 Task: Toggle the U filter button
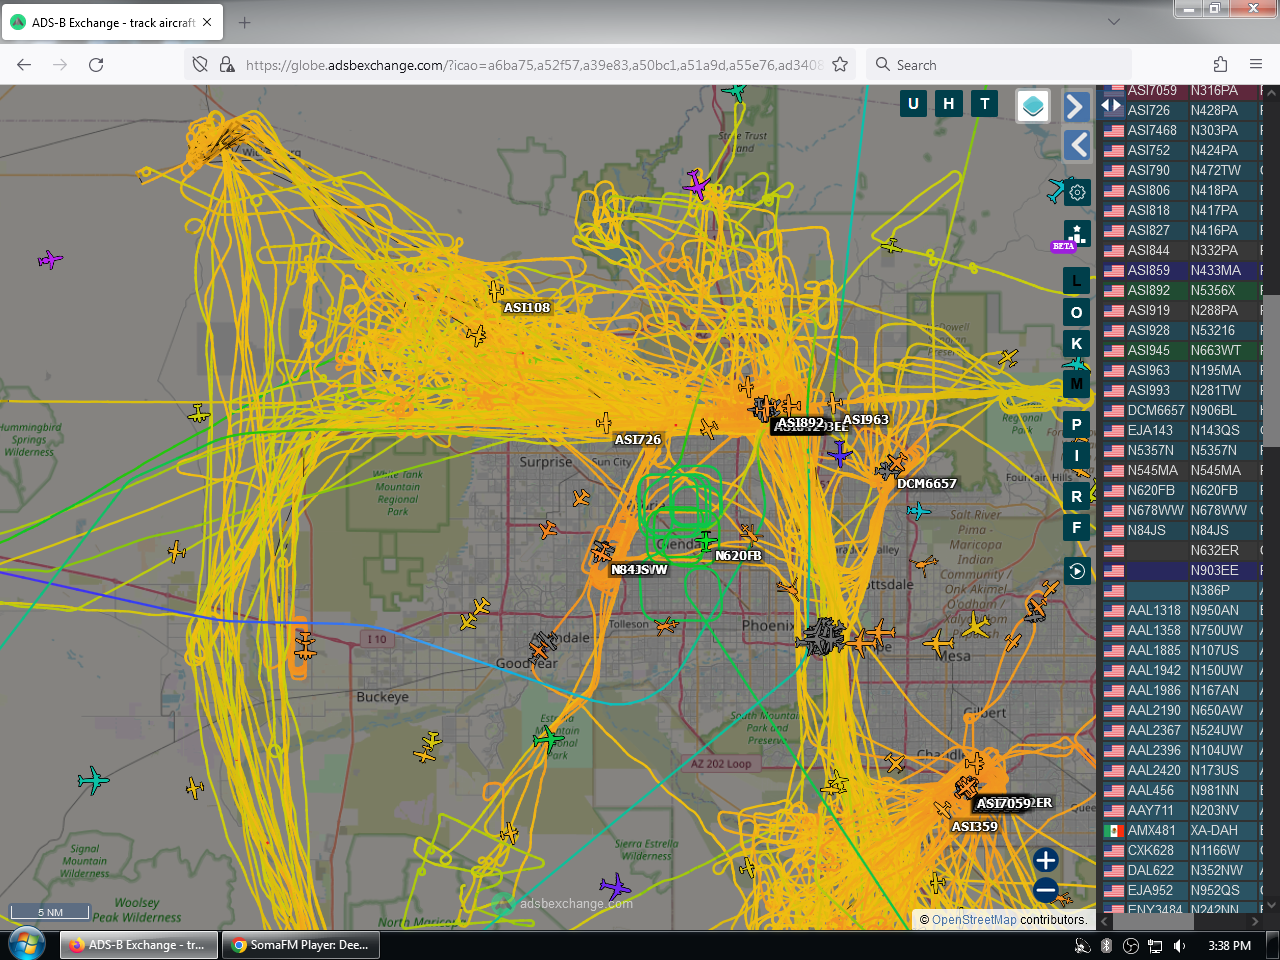click(x=913, y=103)
